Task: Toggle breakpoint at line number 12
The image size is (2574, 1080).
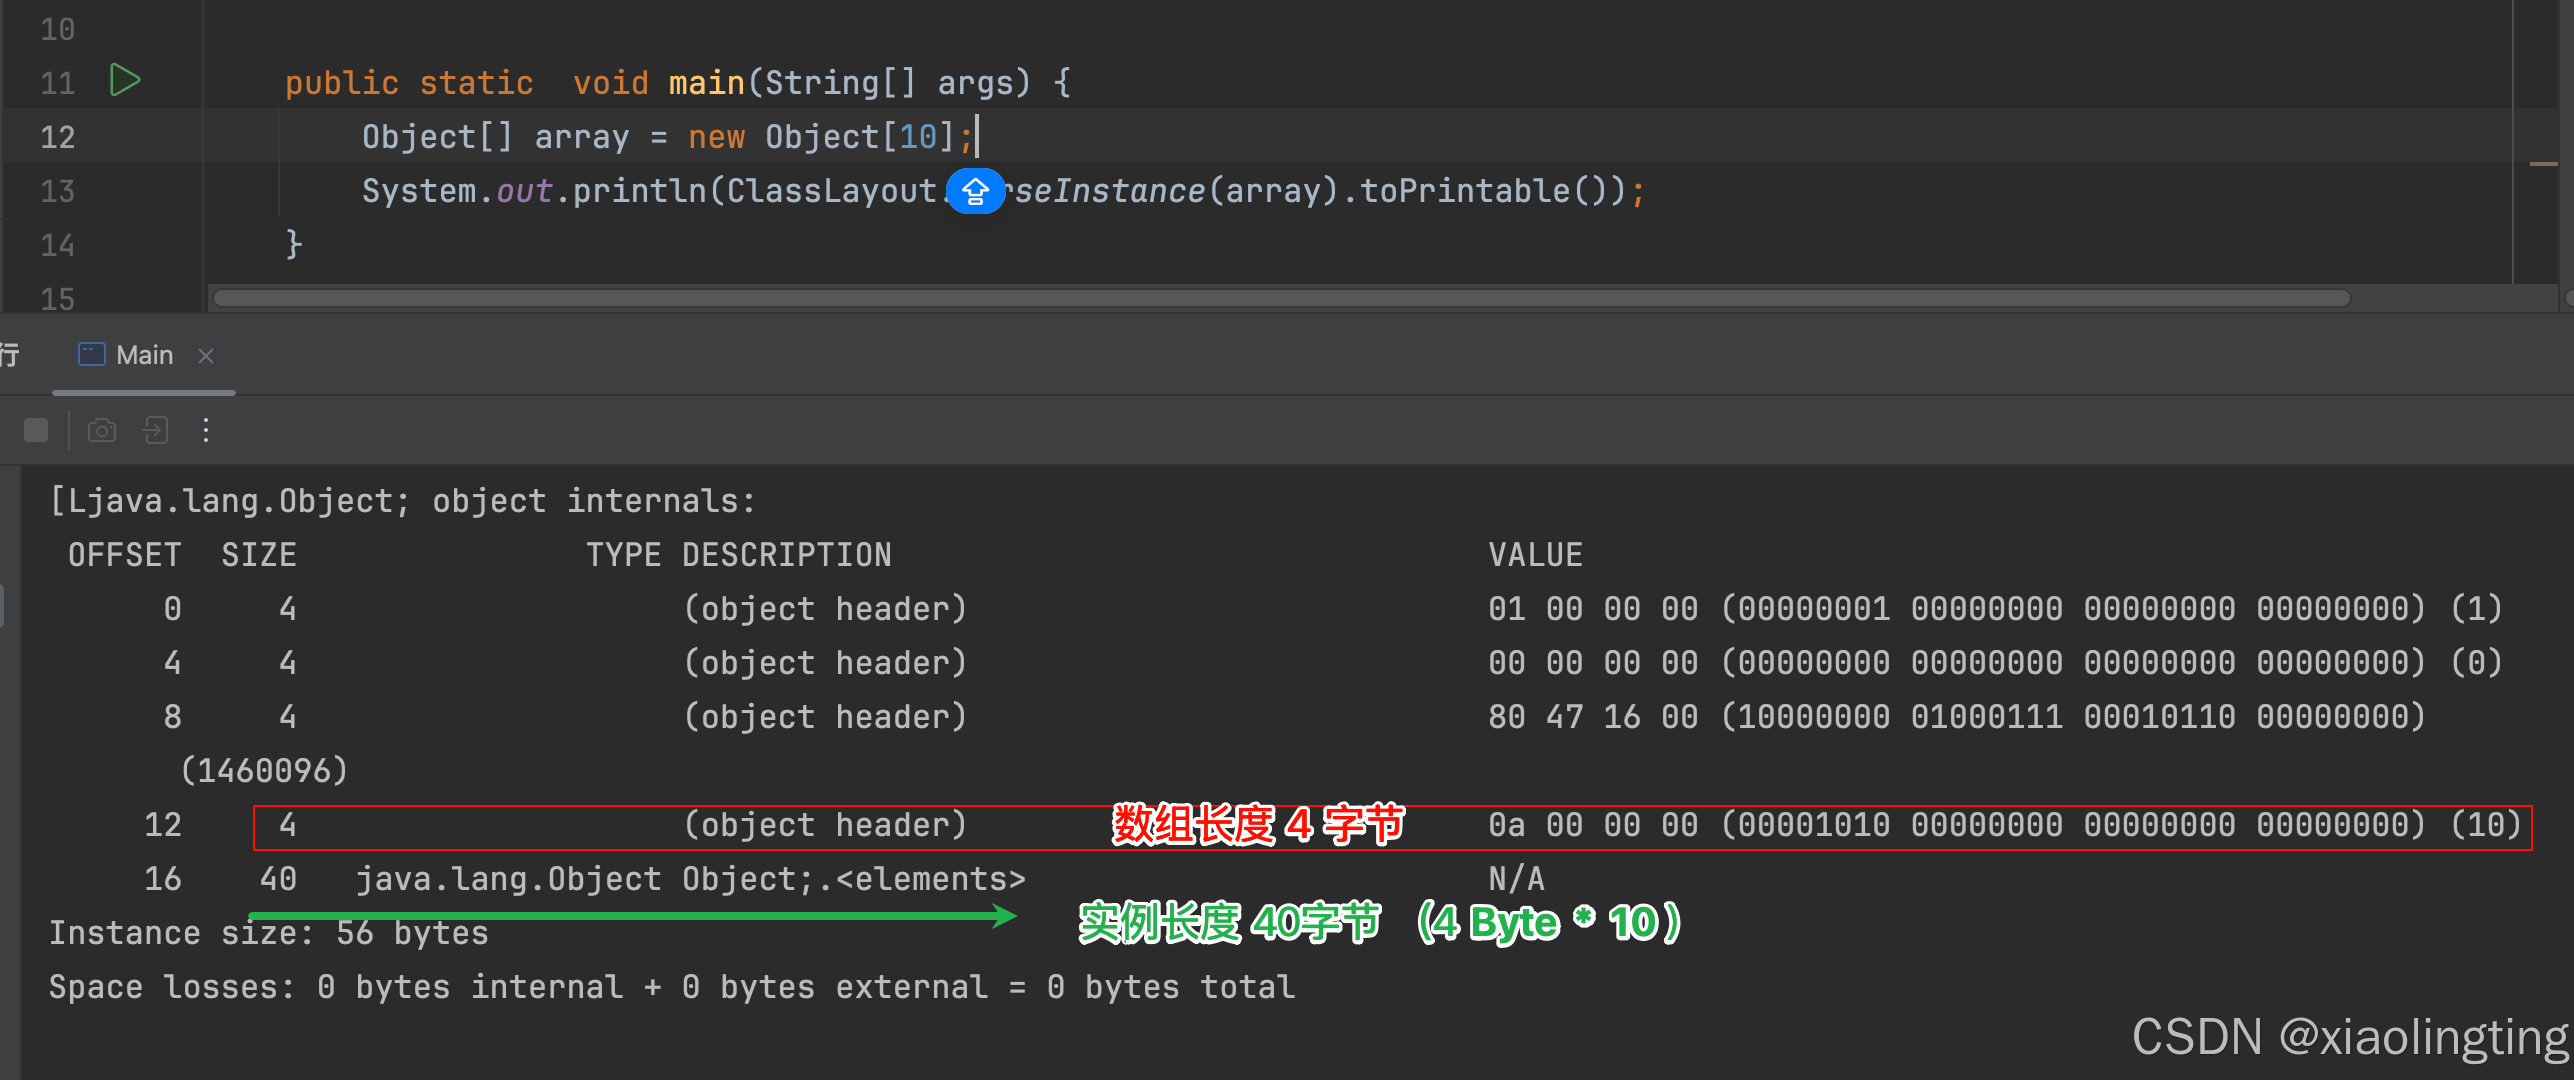Action: [x=57, y=137]
